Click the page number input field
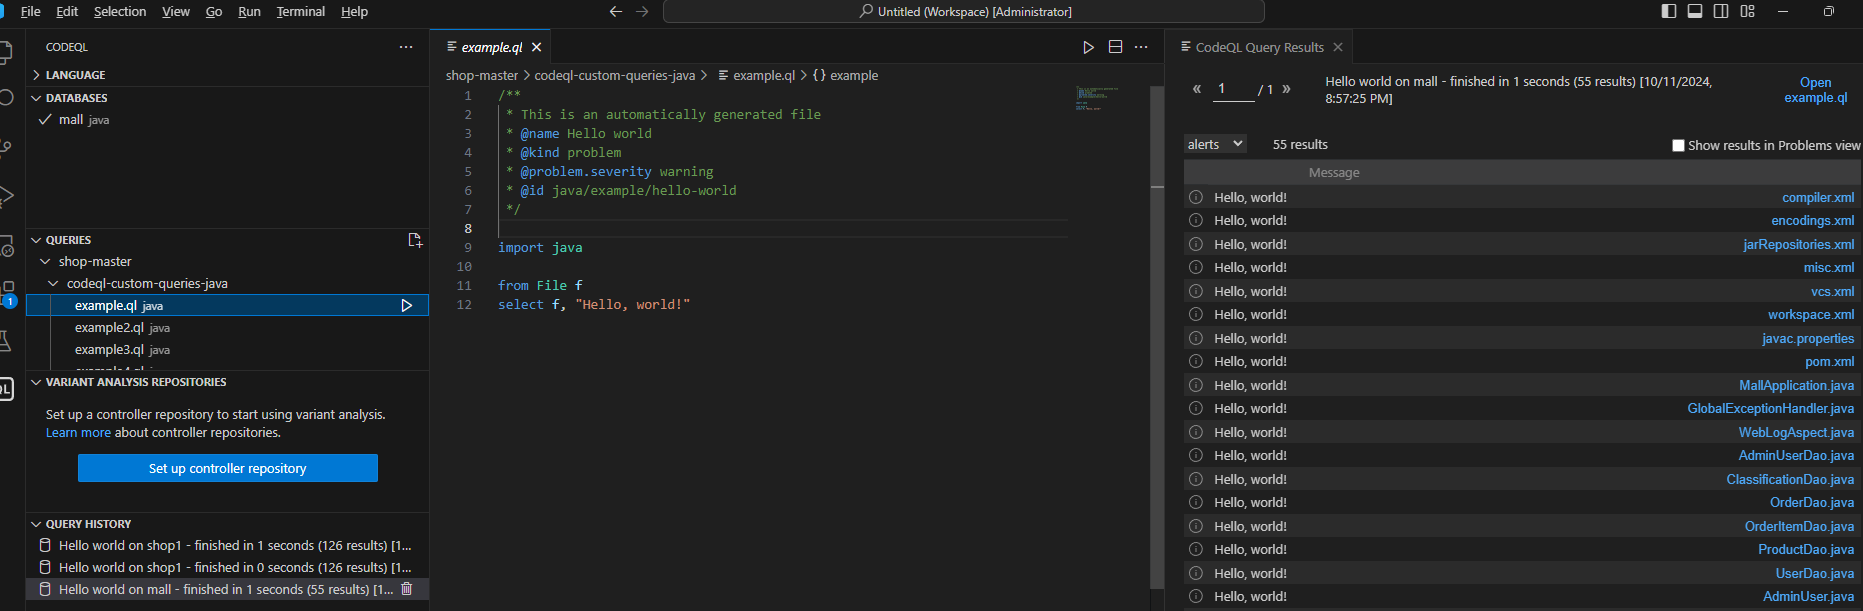 click(1234, 89)
